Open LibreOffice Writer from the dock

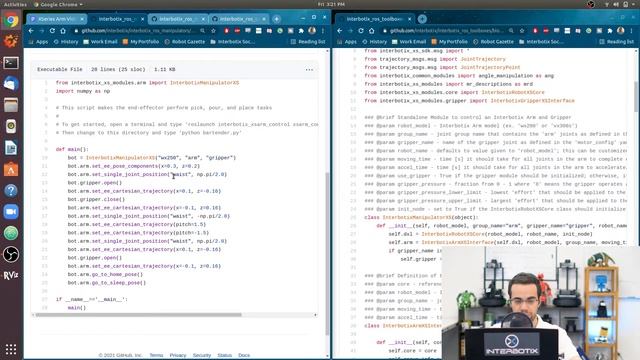[x=11, y=147]
